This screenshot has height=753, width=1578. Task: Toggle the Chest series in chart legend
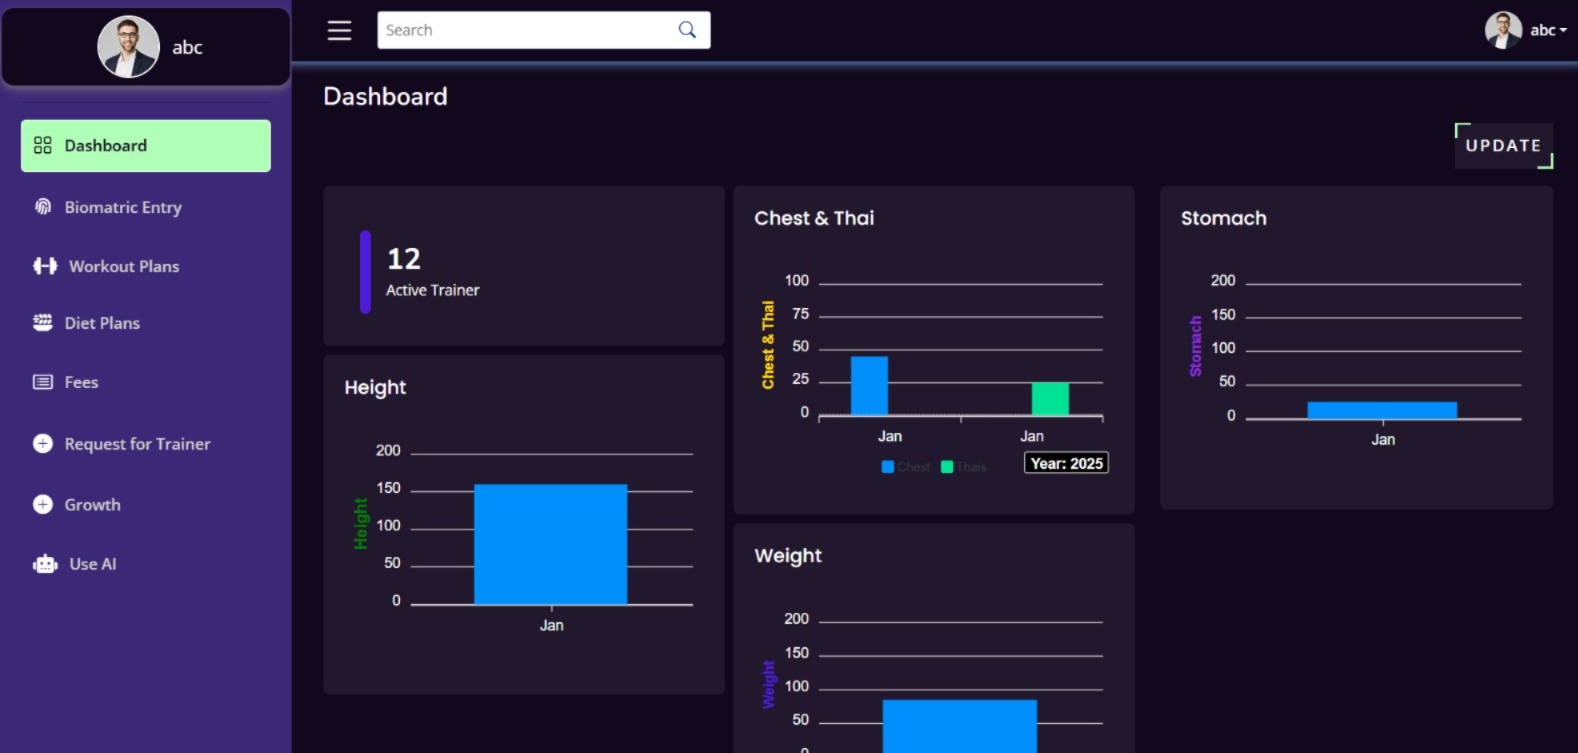pyautogui.click(x=905, y=467)
